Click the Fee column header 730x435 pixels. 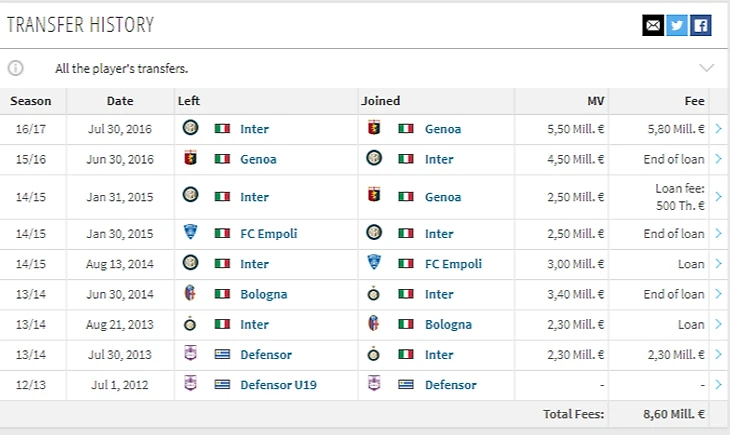[x=694, y=101]
